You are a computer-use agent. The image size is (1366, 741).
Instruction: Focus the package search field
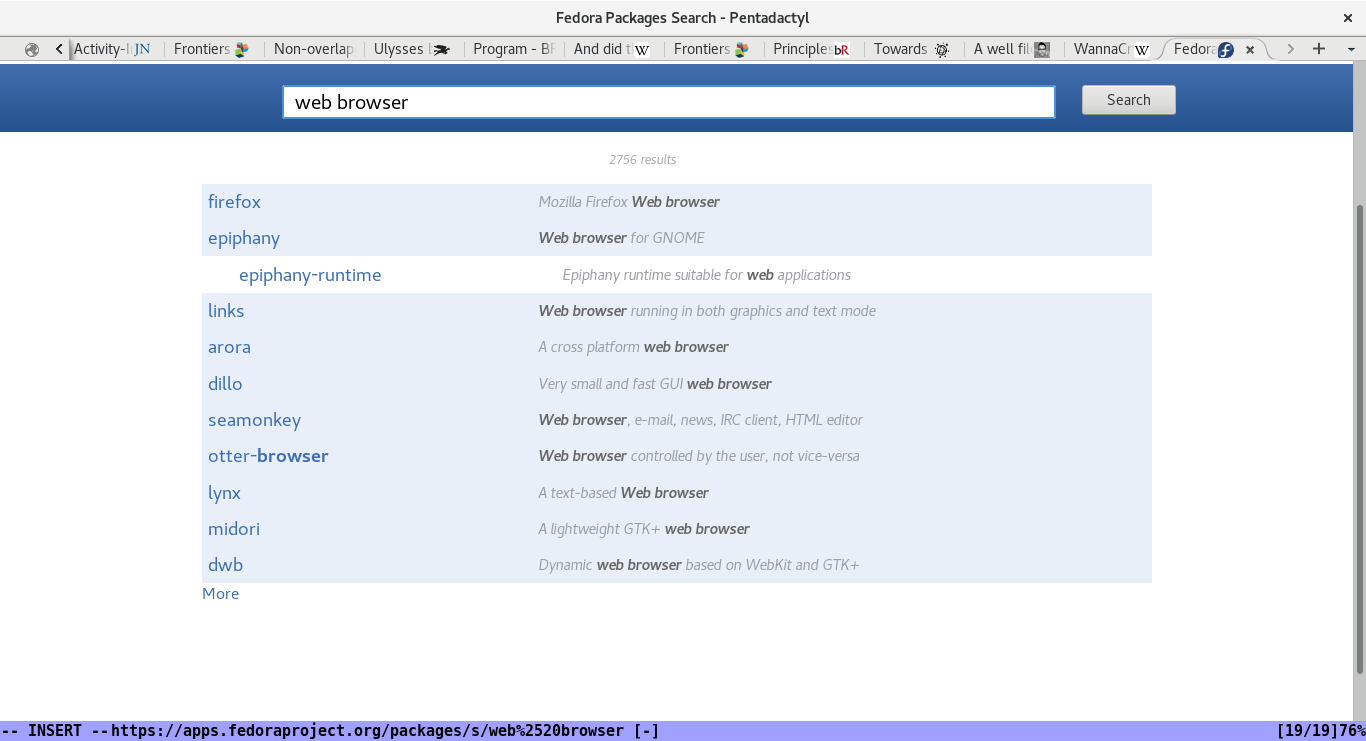coord(669,102)
